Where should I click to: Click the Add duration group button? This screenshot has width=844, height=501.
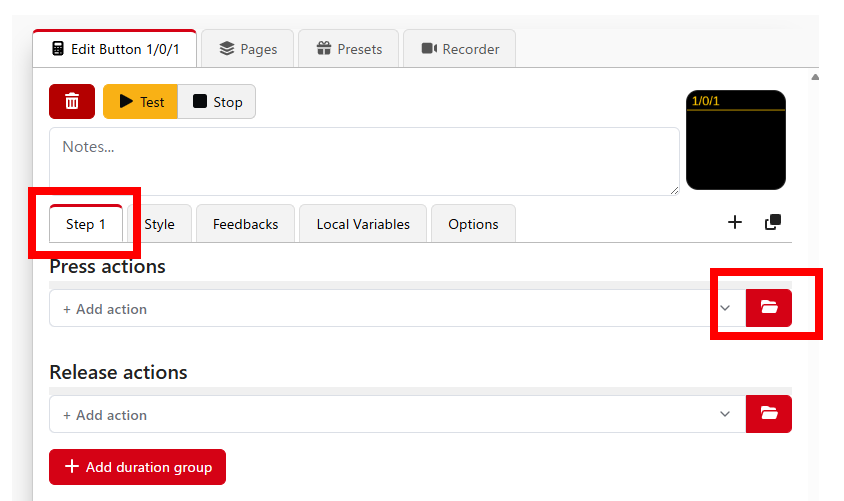point(137,467)
